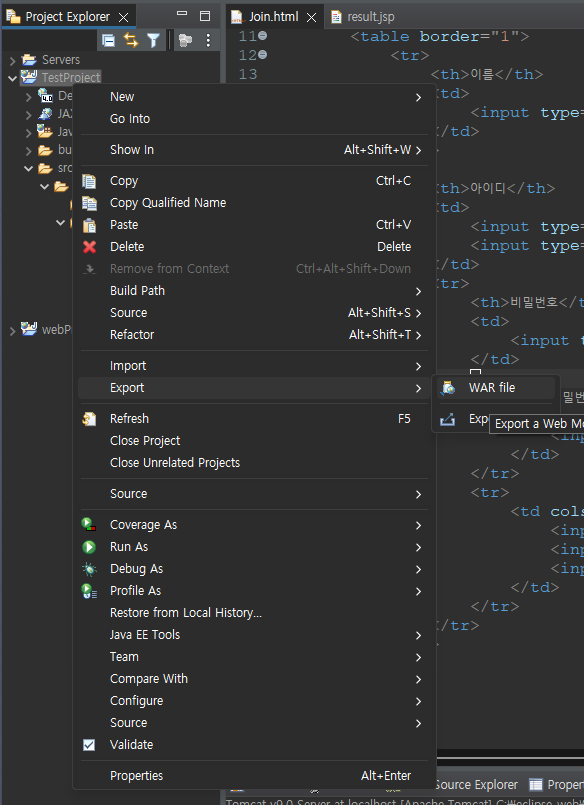The width and height of the screenshot is (584, 805).
Task: Click the Coverage As icon
Action: coord(90,524)
